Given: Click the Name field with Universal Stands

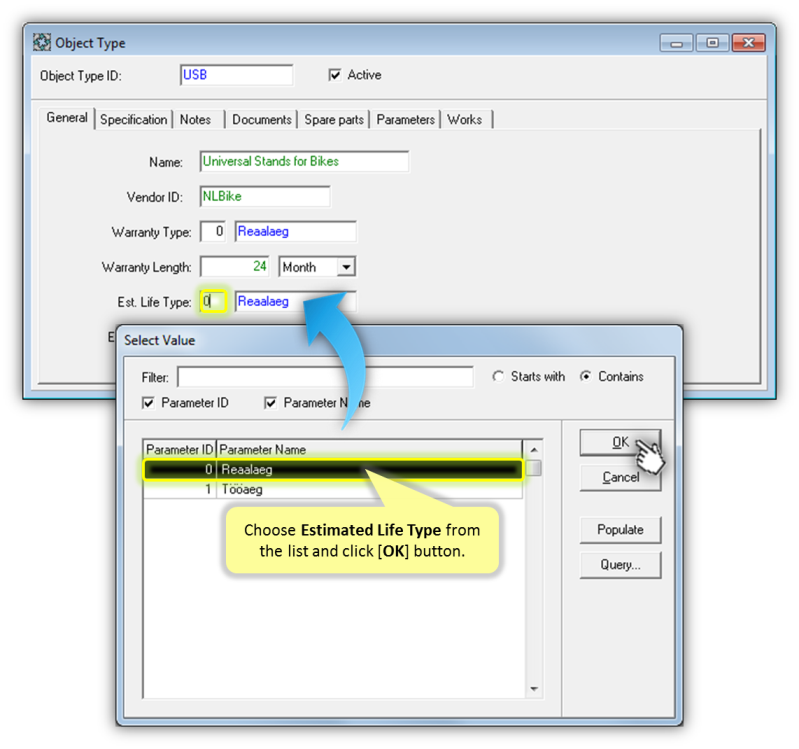Looking at the screenshot, I should tap(304, 162).
